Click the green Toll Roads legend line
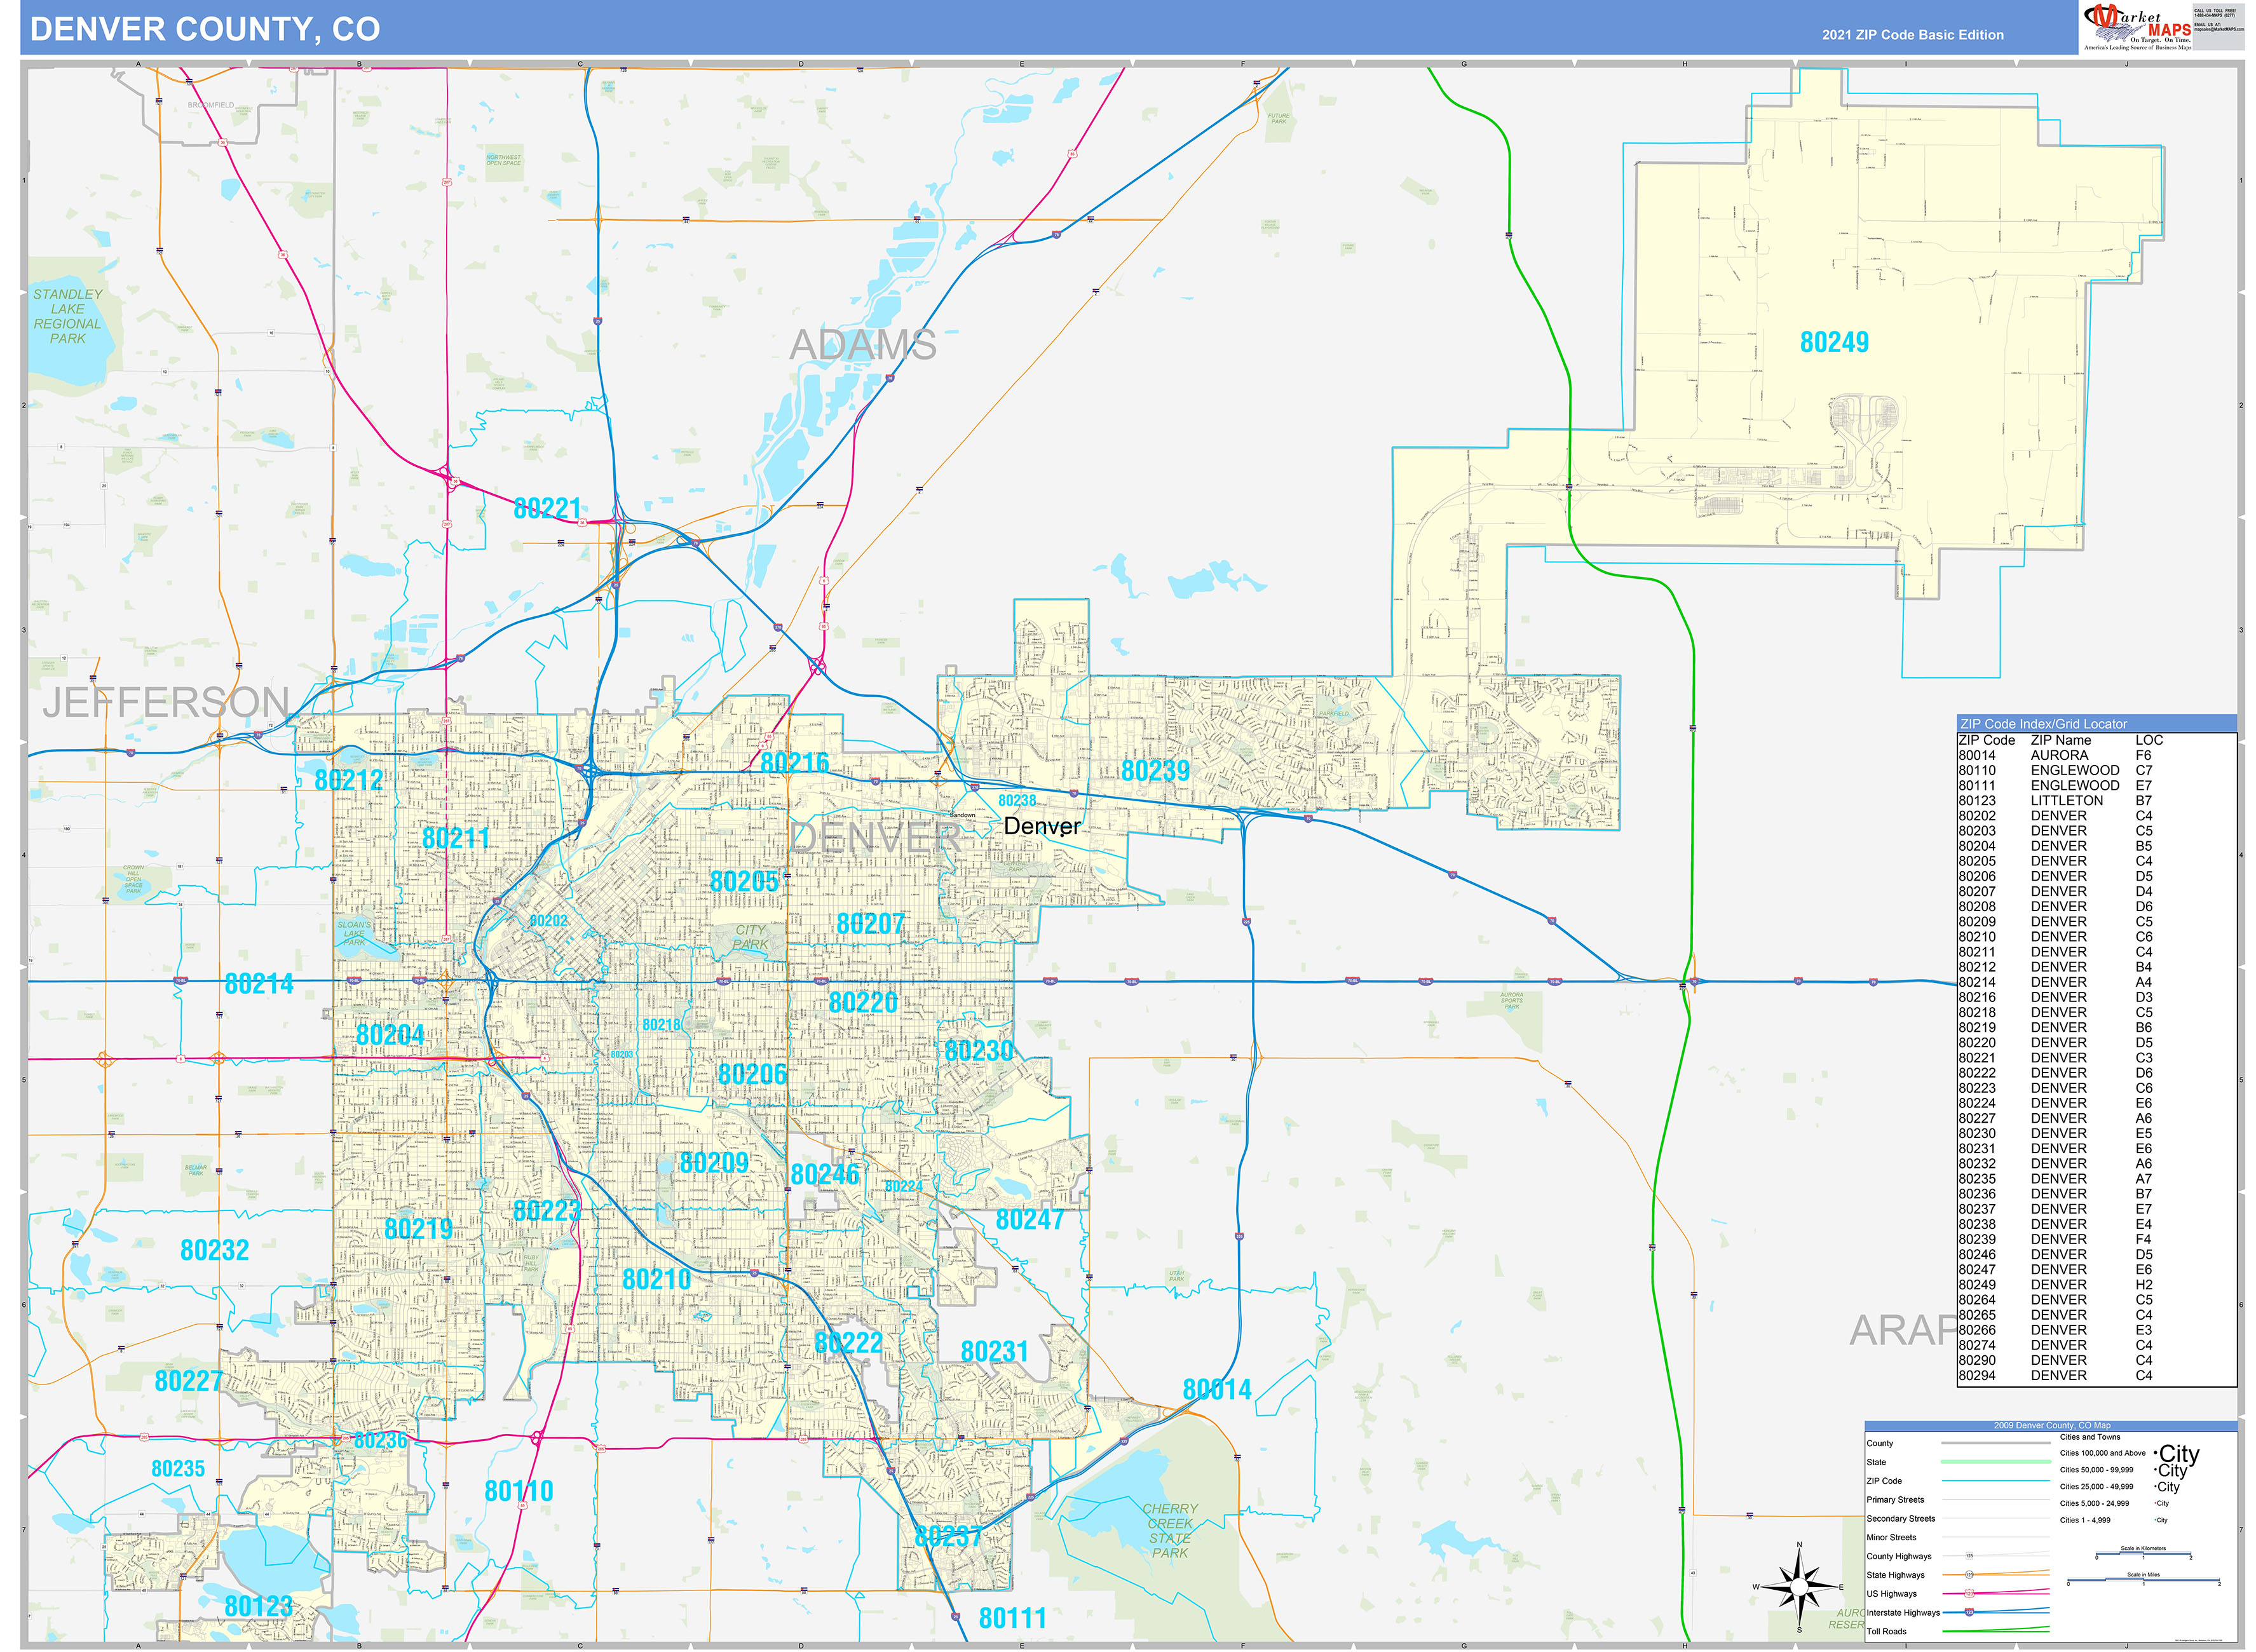This screenshot has width=2256, height=1652. click(1995, 1631)
